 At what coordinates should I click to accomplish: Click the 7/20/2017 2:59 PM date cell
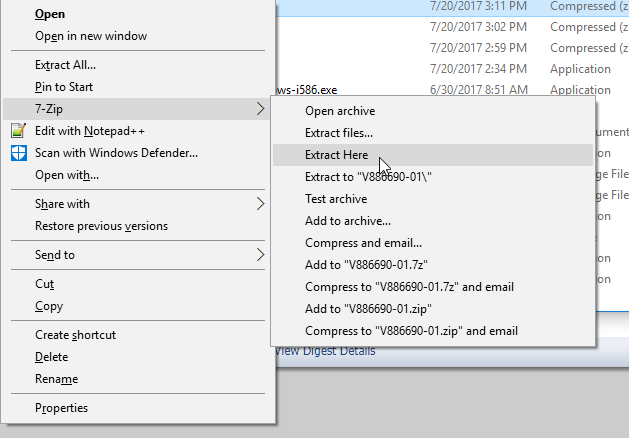click(478, 48)
